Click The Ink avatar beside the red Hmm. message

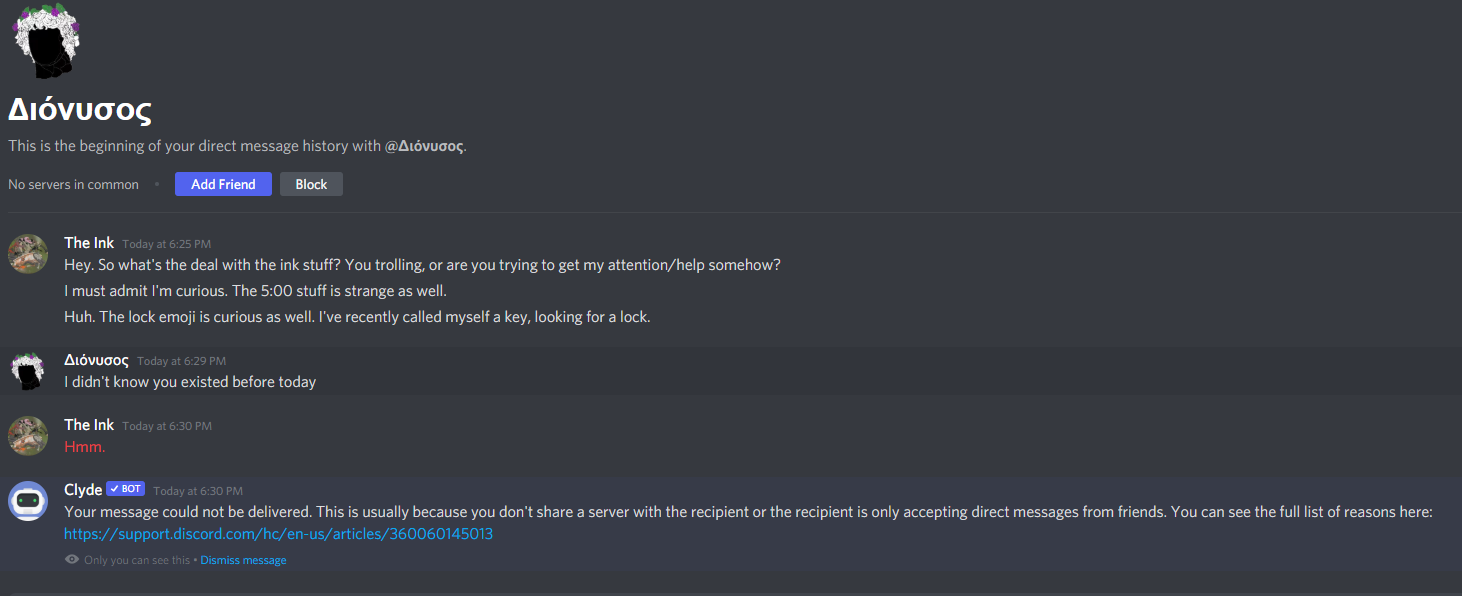pos(28,436)
